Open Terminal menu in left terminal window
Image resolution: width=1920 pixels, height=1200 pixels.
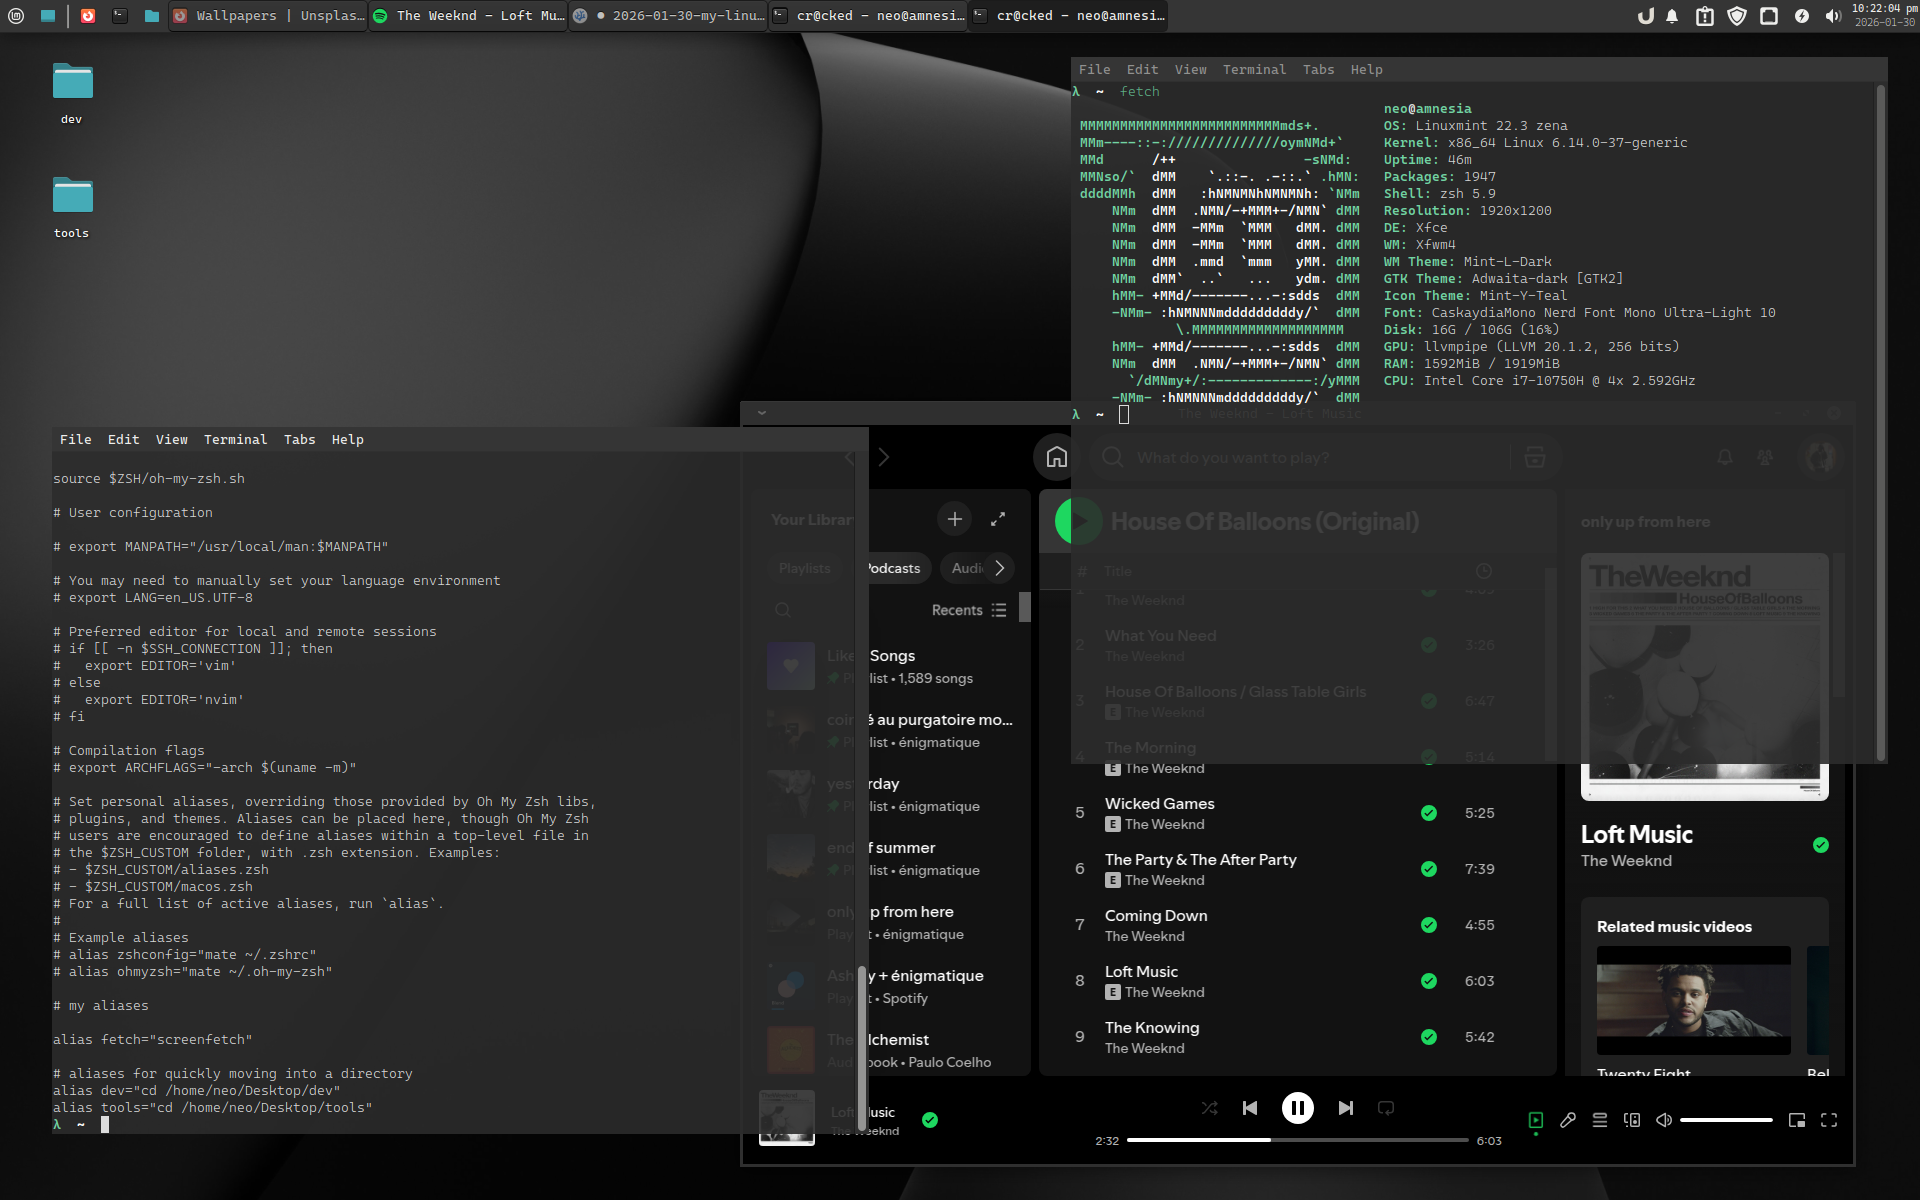coord(235,440)
